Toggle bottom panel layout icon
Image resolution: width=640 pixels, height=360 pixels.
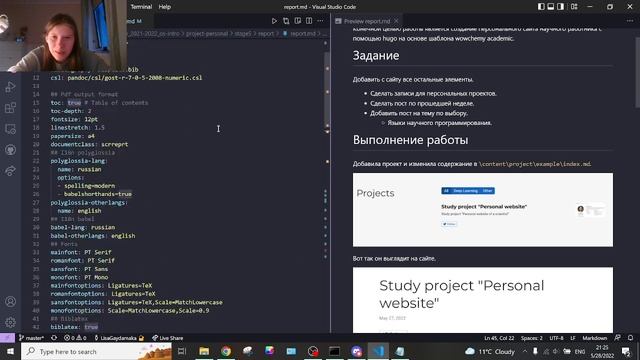[x=551, y=7]
